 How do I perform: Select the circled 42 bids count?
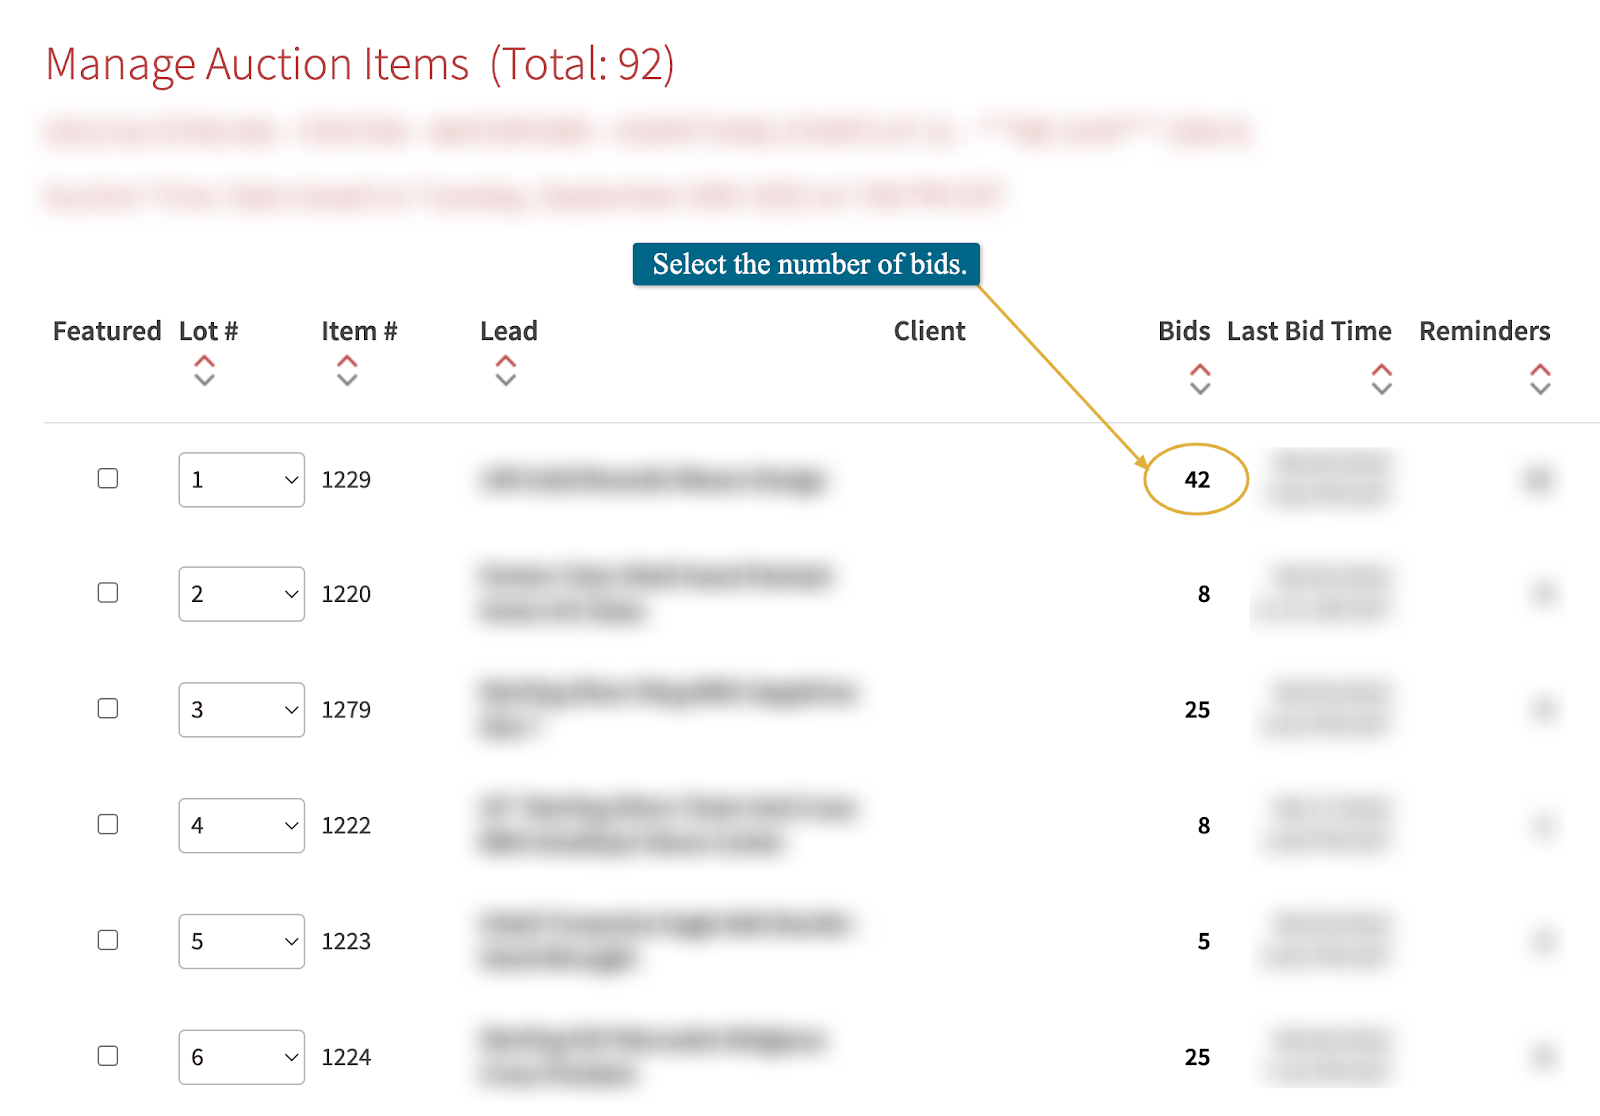(x=1197, y=480)
